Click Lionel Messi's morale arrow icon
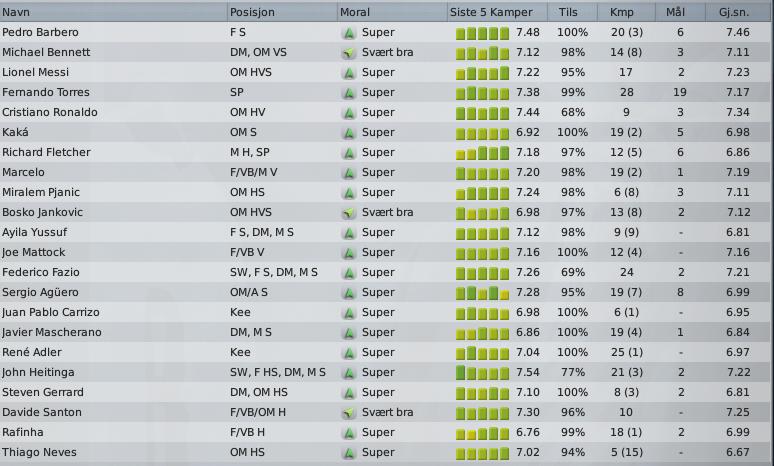The width and height of the screenshot is (774, 466). (349, 73)
